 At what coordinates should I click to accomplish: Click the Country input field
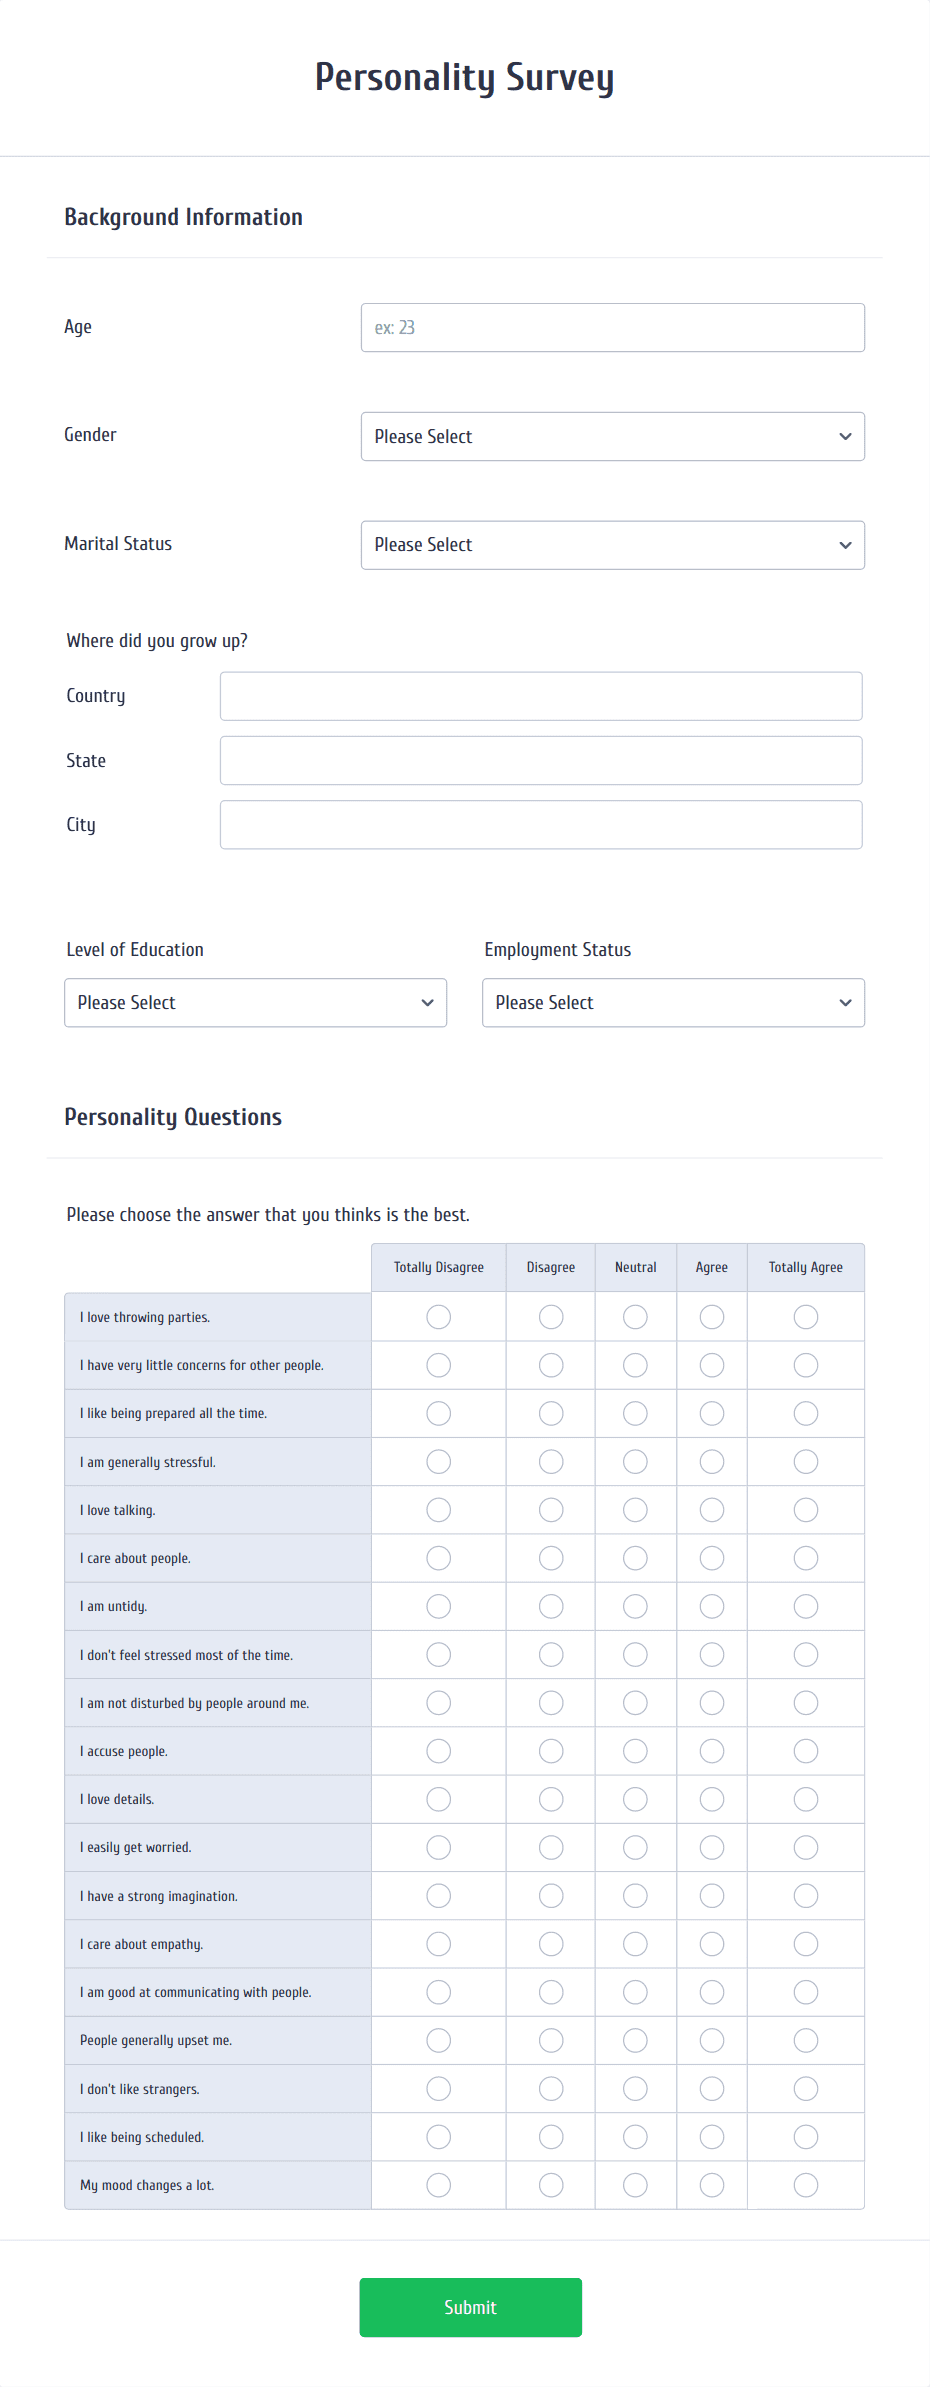[540, 695]
